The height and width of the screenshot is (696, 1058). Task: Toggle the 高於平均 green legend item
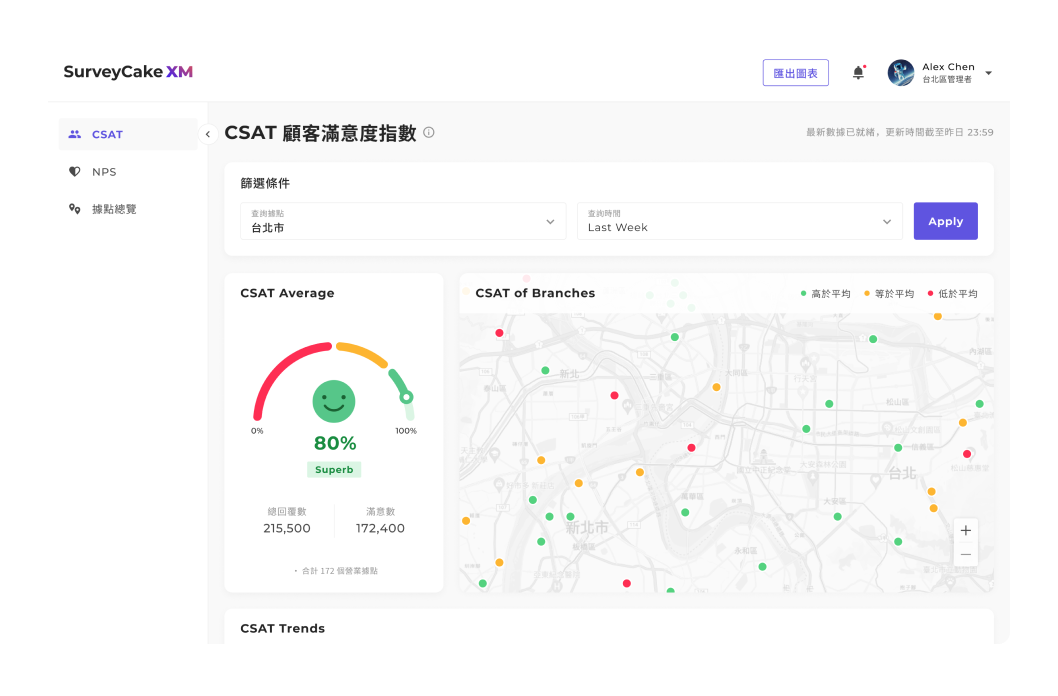click(x=825, y=294)
